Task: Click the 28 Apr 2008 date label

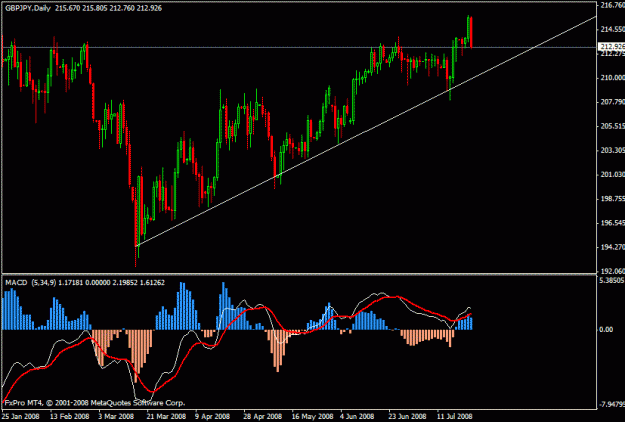Action: (x=263, y=416)
